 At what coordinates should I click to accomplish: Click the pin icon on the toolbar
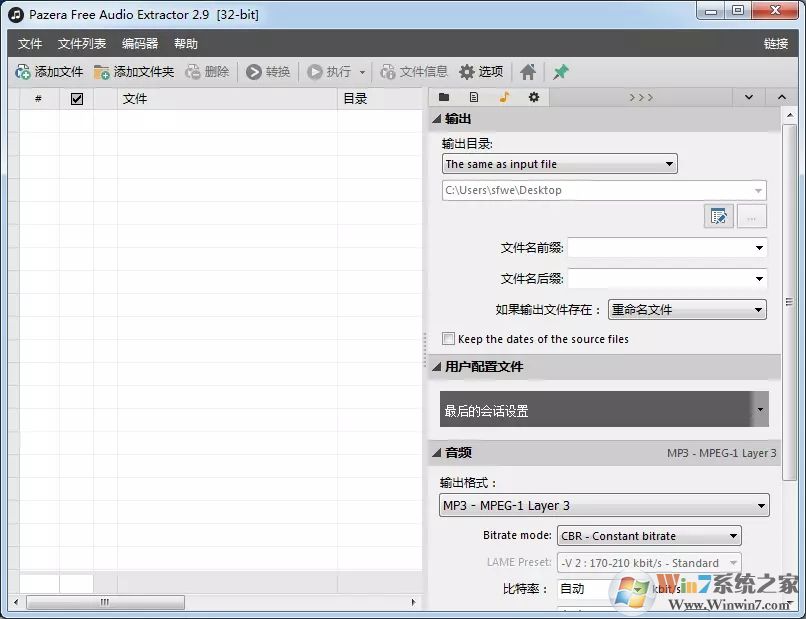[560, 71]
